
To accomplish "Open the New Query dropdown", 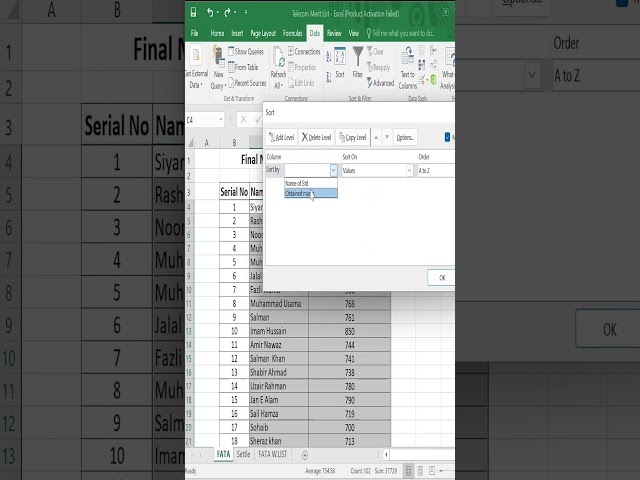I will (x=218, y=68).
